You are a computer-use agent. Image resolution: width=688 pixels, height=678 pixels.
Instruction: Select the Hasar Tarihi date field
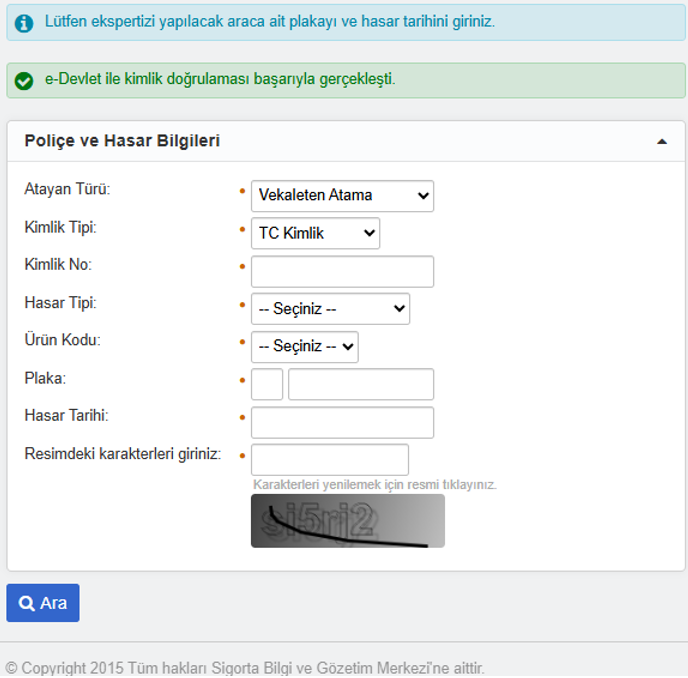pos(342,422)
